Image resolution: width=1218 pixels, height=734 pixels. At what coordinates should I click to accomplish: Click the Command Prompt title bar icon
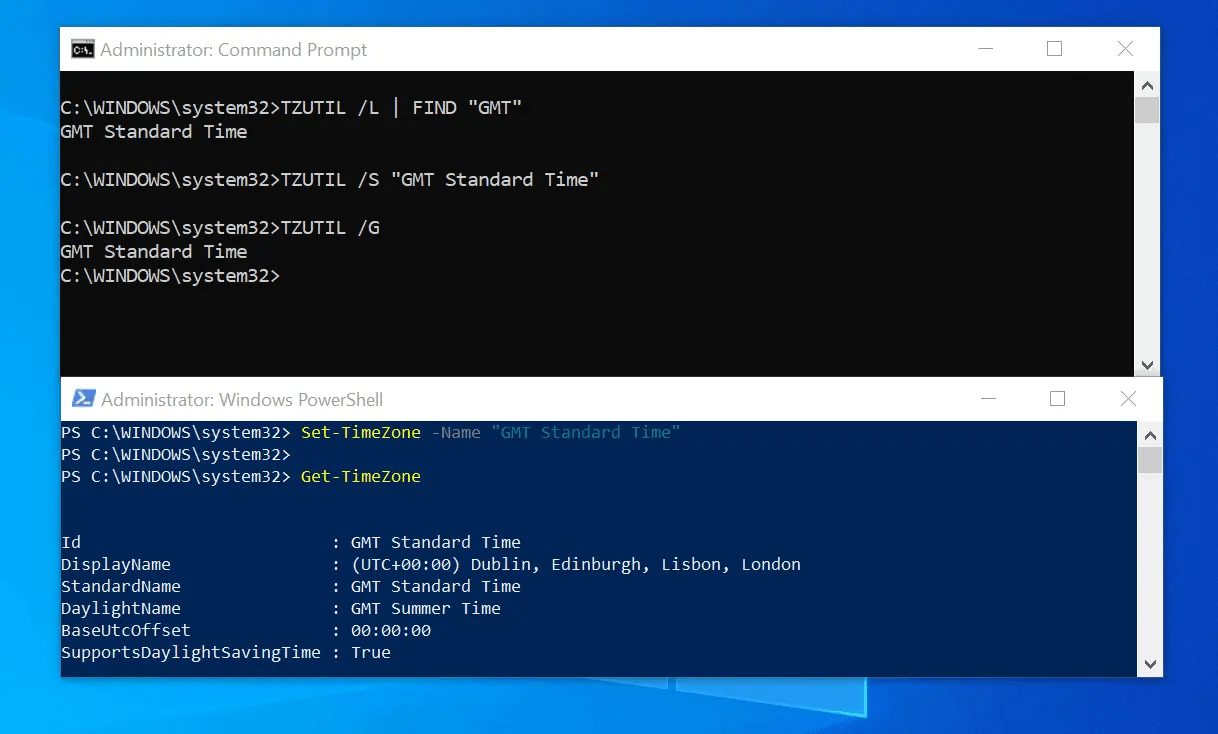click(84, 48)
